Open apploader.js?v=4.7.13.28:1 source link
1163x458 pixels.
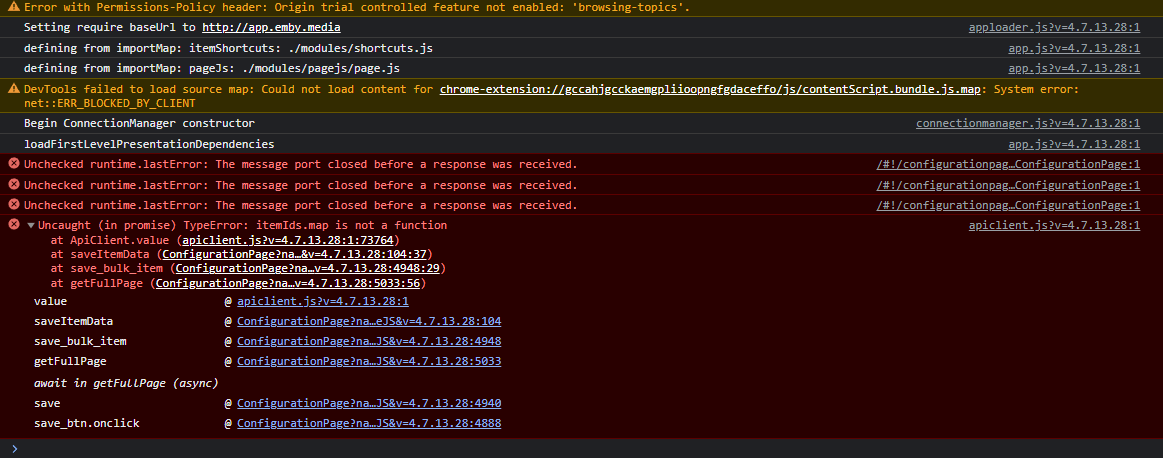1054,27
